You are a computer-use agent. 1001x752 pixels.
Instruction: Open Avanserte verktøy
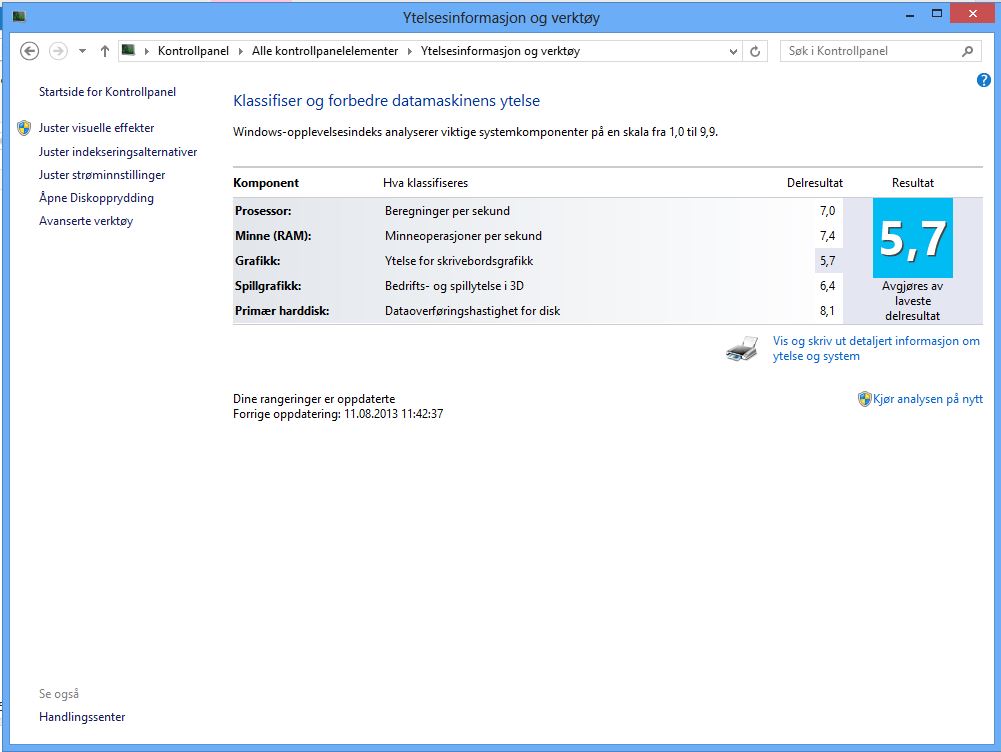(86, 221)
